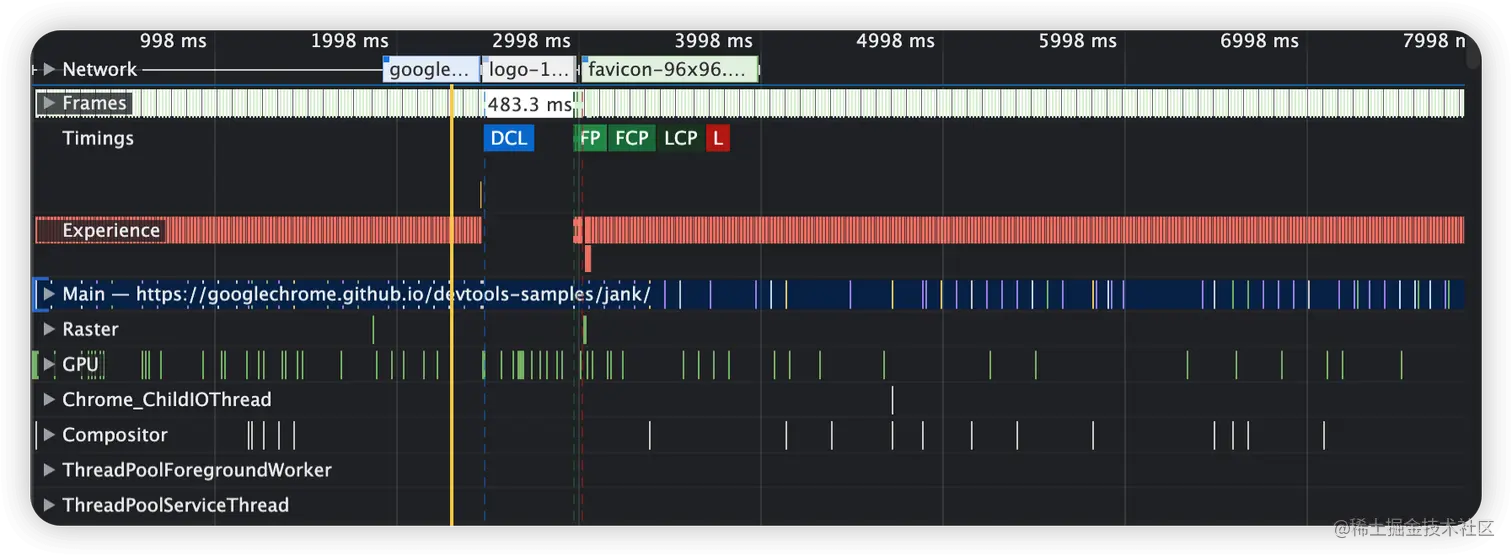Click the Timings track label
This screenshot has width=1512, height=556.
tap(98, 138)
